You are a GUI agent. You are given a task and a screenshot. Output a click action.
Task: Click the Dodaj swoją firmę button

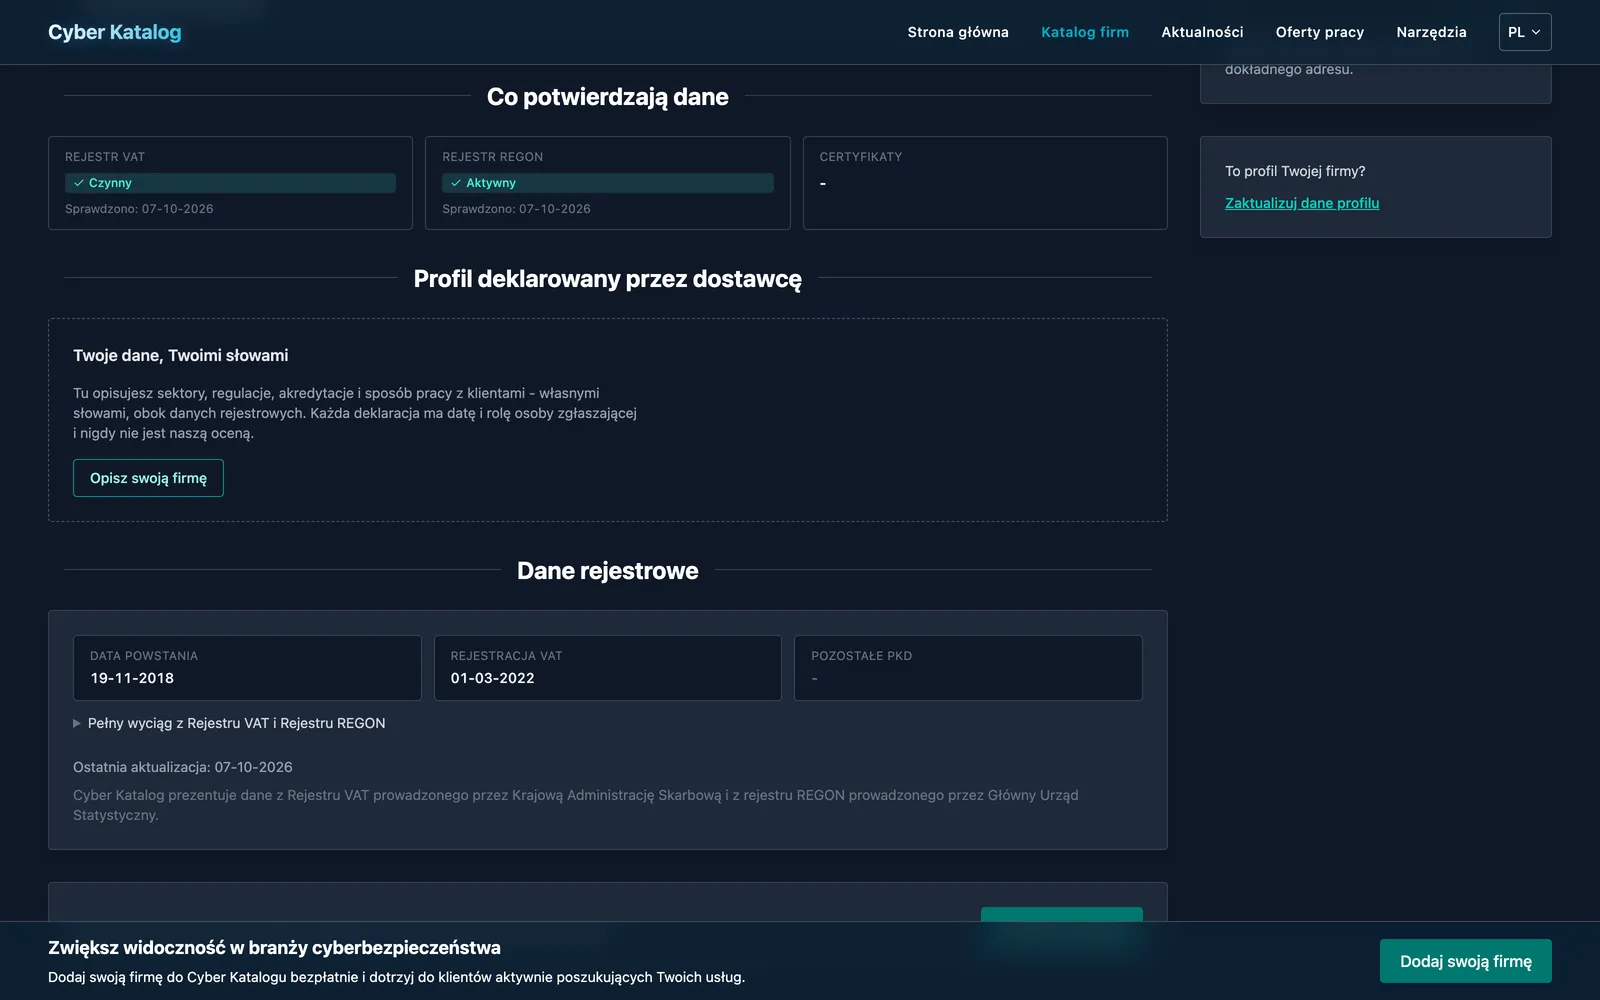[1466, 961]
